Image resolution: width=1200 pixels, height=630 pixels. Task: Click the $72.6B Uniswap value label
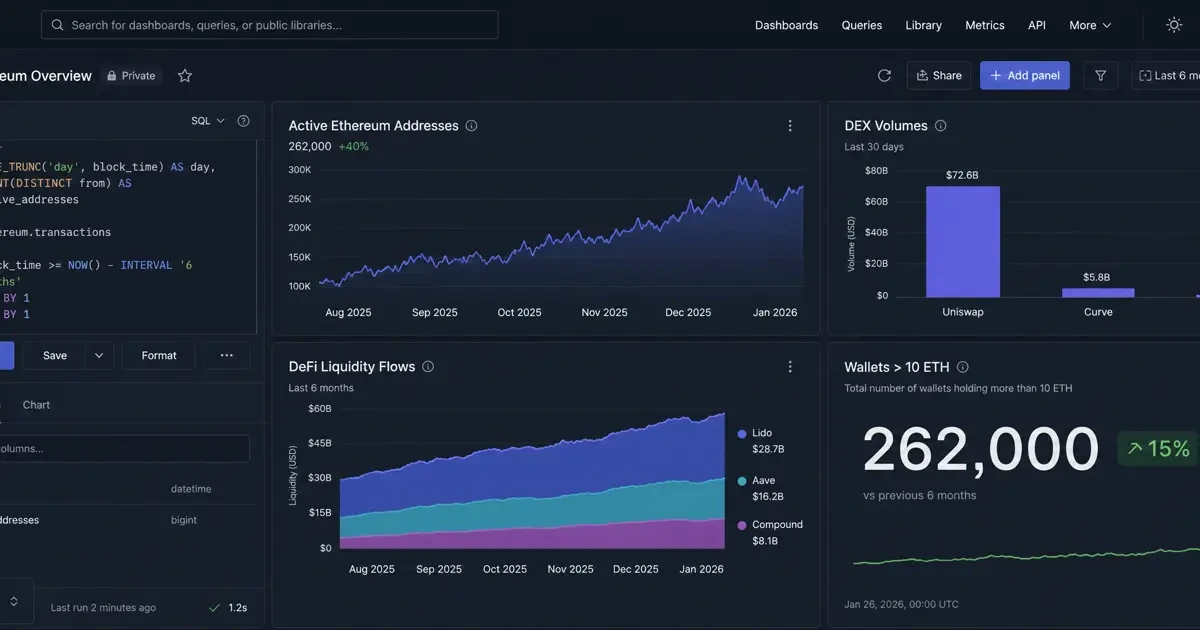coord(962,175)
